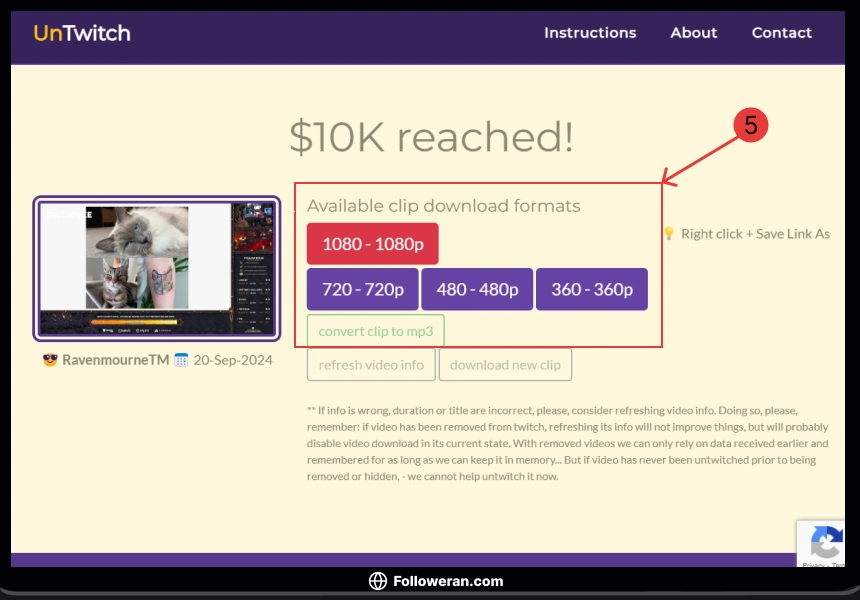Pick the 480 - 480p download option

(x=477, y=290)
